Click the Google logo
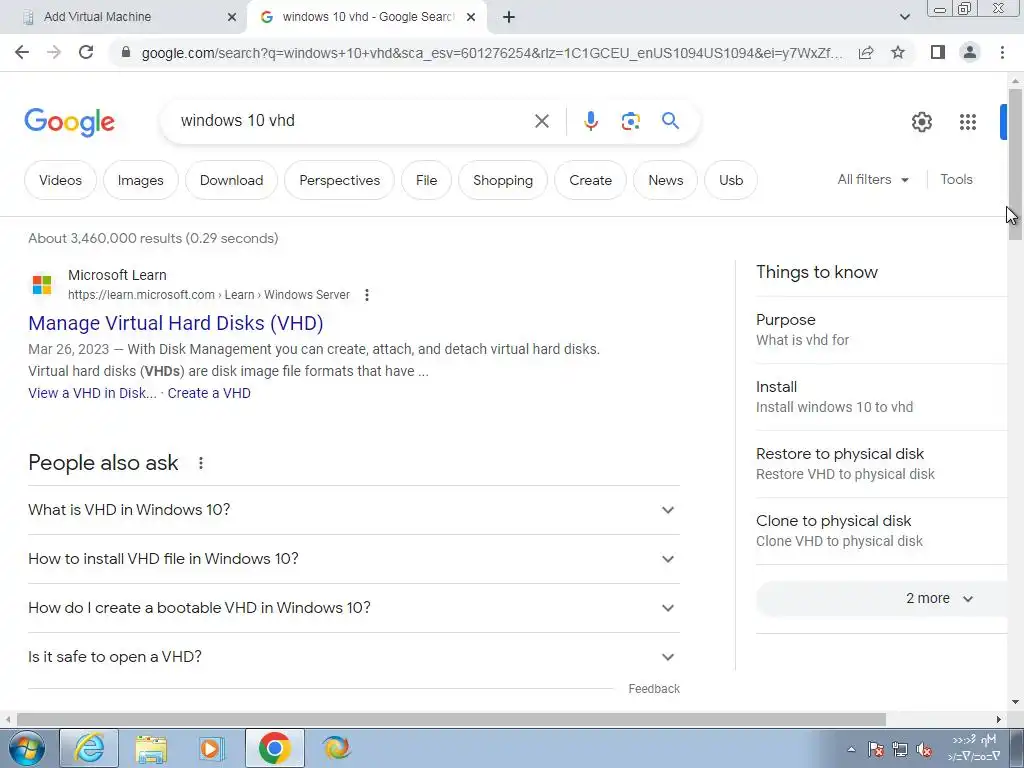 (x=69, y=122)
